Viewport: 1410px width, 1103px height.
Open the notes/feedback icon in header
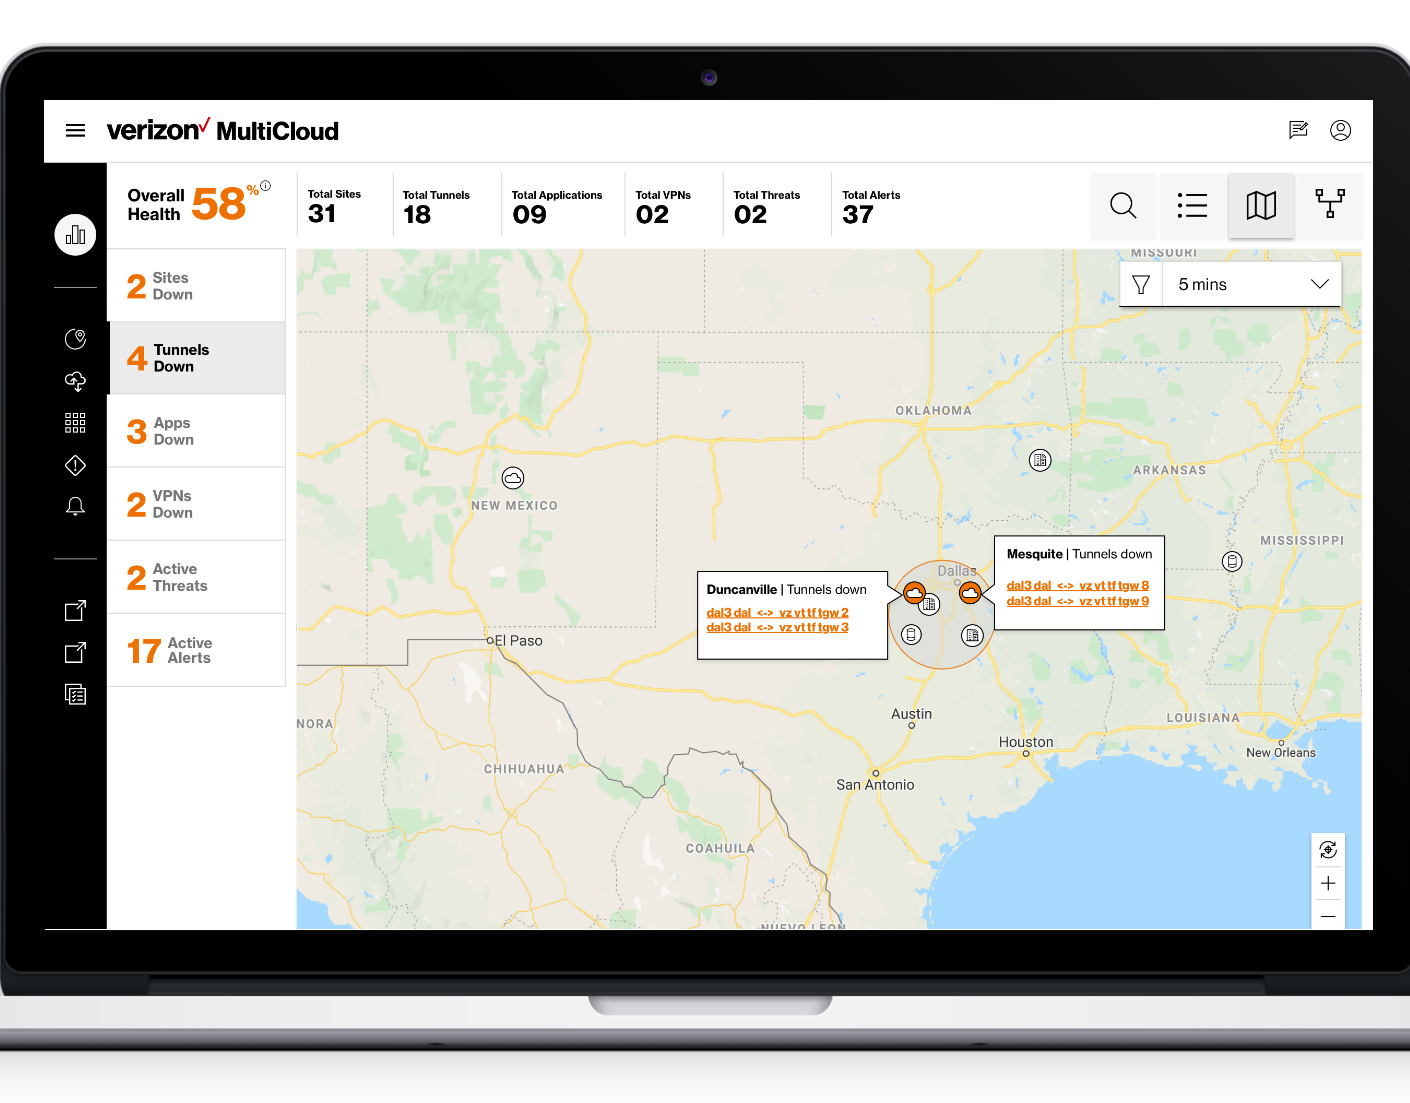1298,130
